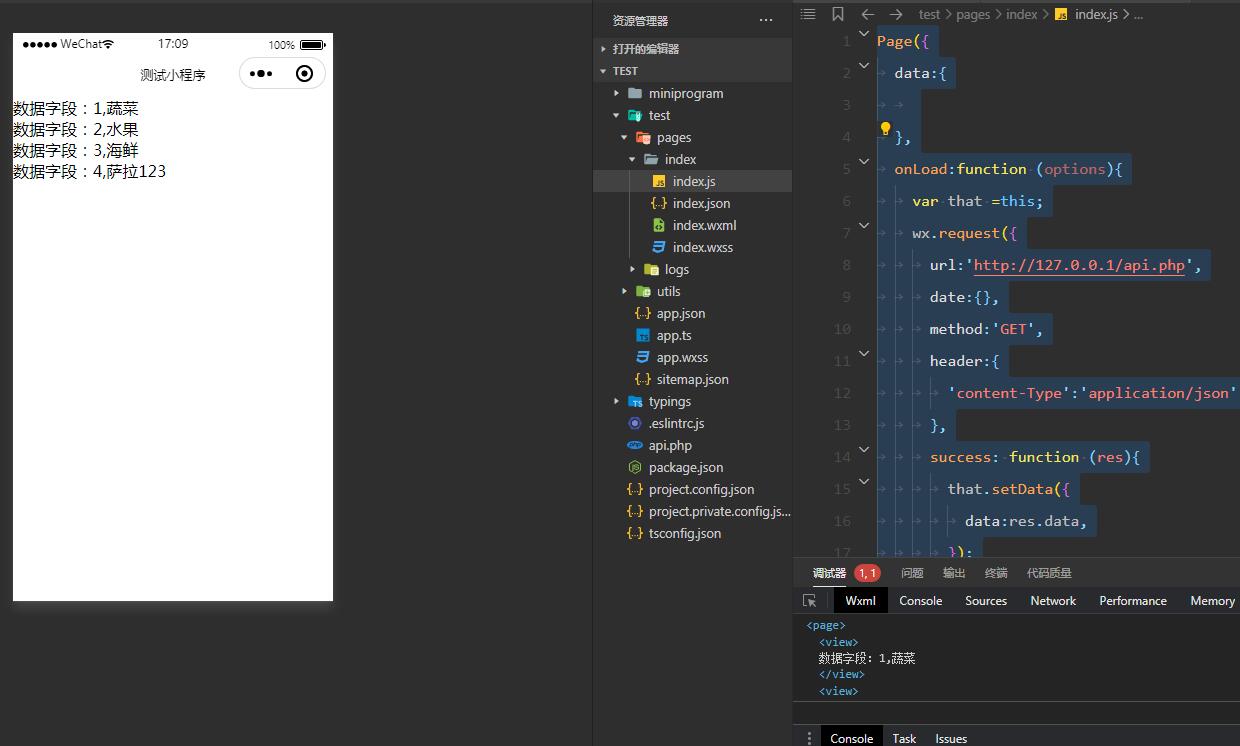Click the 'index' folder breadcrumb segment
Screen dimensions: 1240x746
click(x=1021, y=14)
